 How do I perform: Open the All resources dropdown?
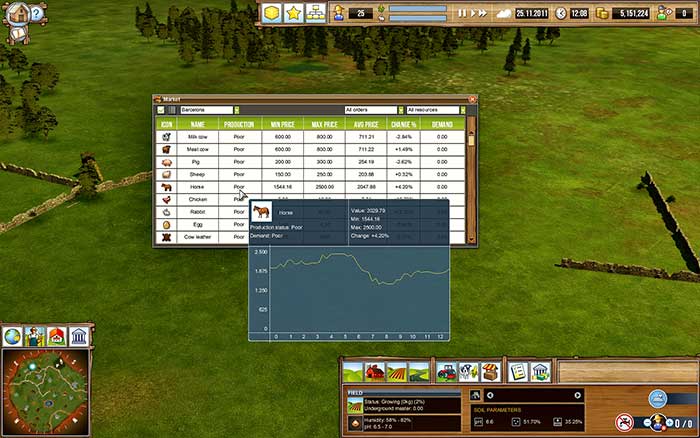(461, 110)
